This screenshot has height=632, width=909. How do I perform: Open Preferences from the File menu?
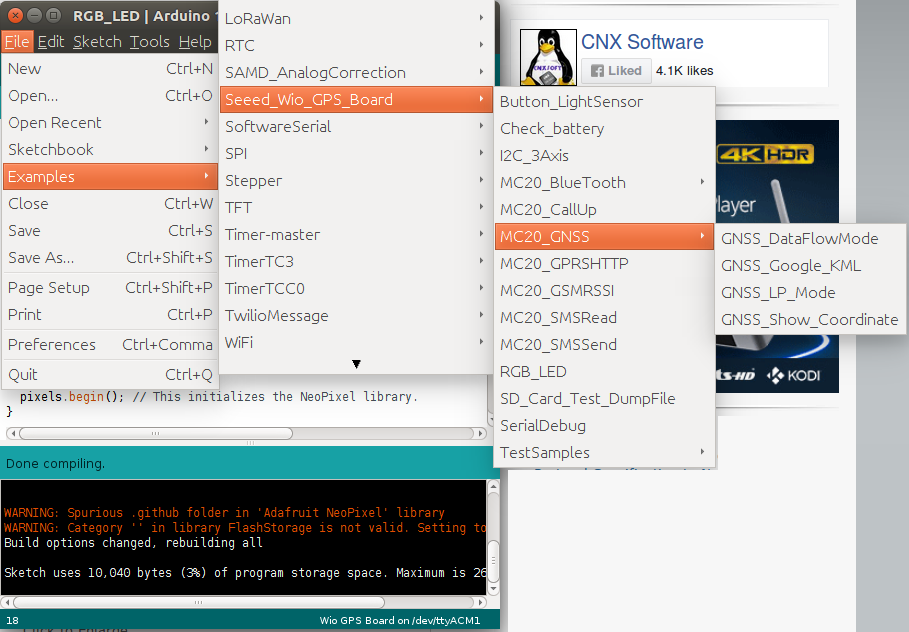(x=110, y=345)
